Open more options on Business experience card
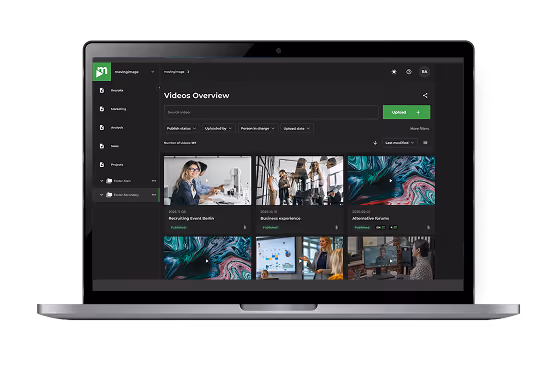This screenshot has width=558, height=370. 337,227
